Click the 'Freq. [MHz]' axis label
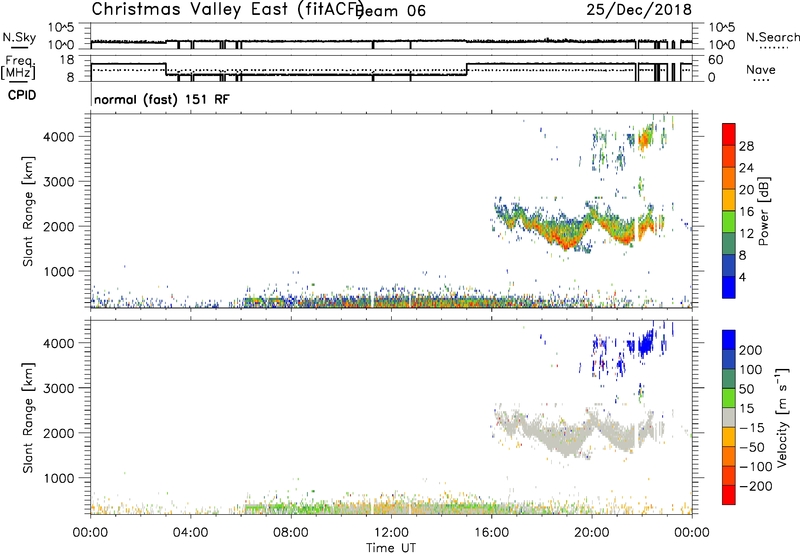 [19, 68]
